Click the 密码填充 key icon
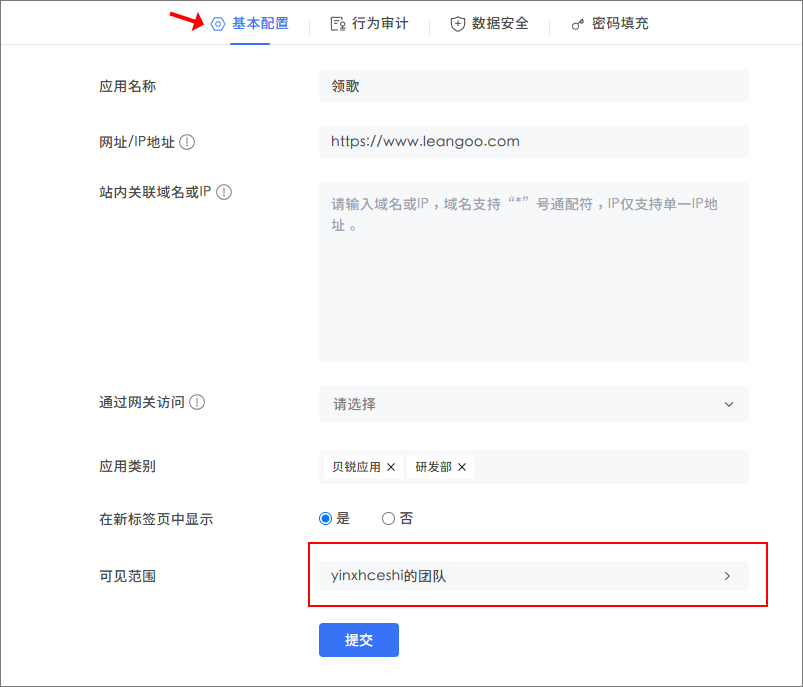The image size is (803, 687). tap(578, 23)
